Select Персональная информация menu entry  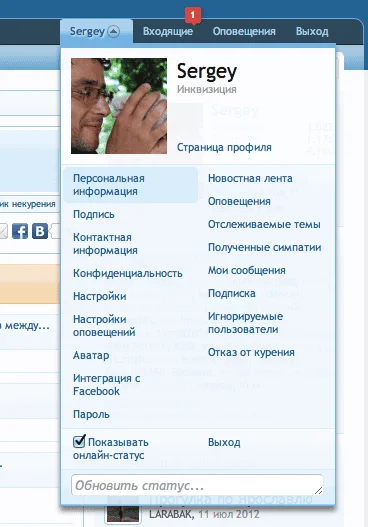point(130,185)
